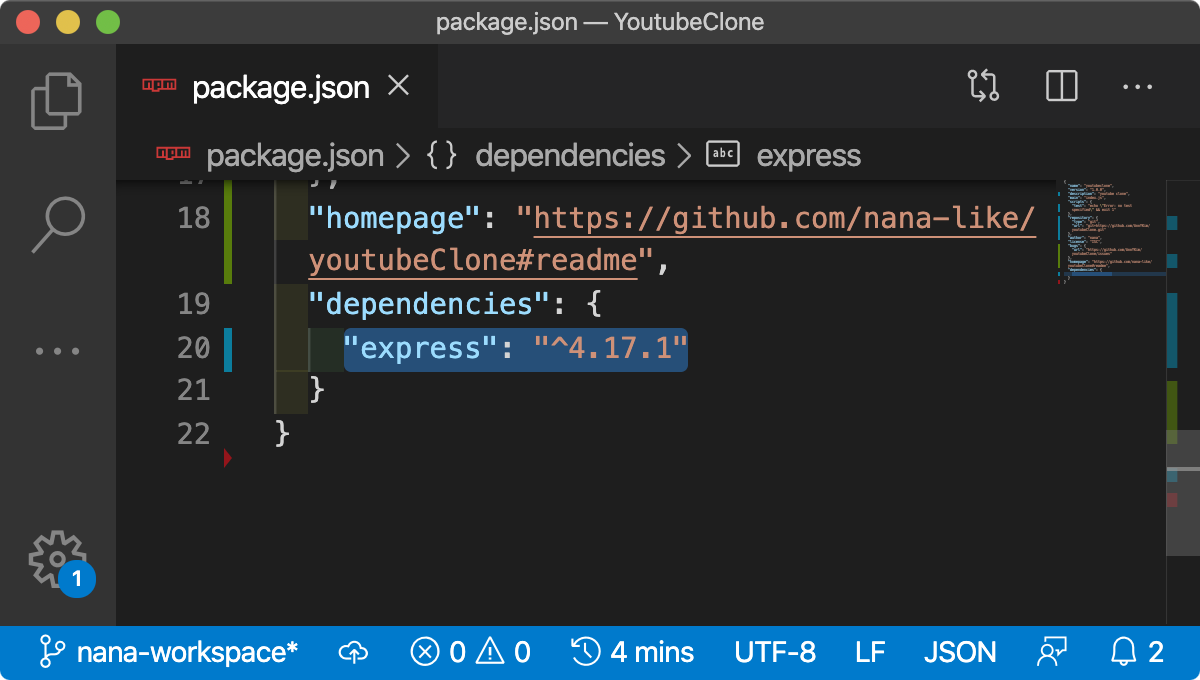Viewport: 1200px width, 680px height.
Task: Click the 4 mins time tracker status
Action: click(x=632, y=653)
